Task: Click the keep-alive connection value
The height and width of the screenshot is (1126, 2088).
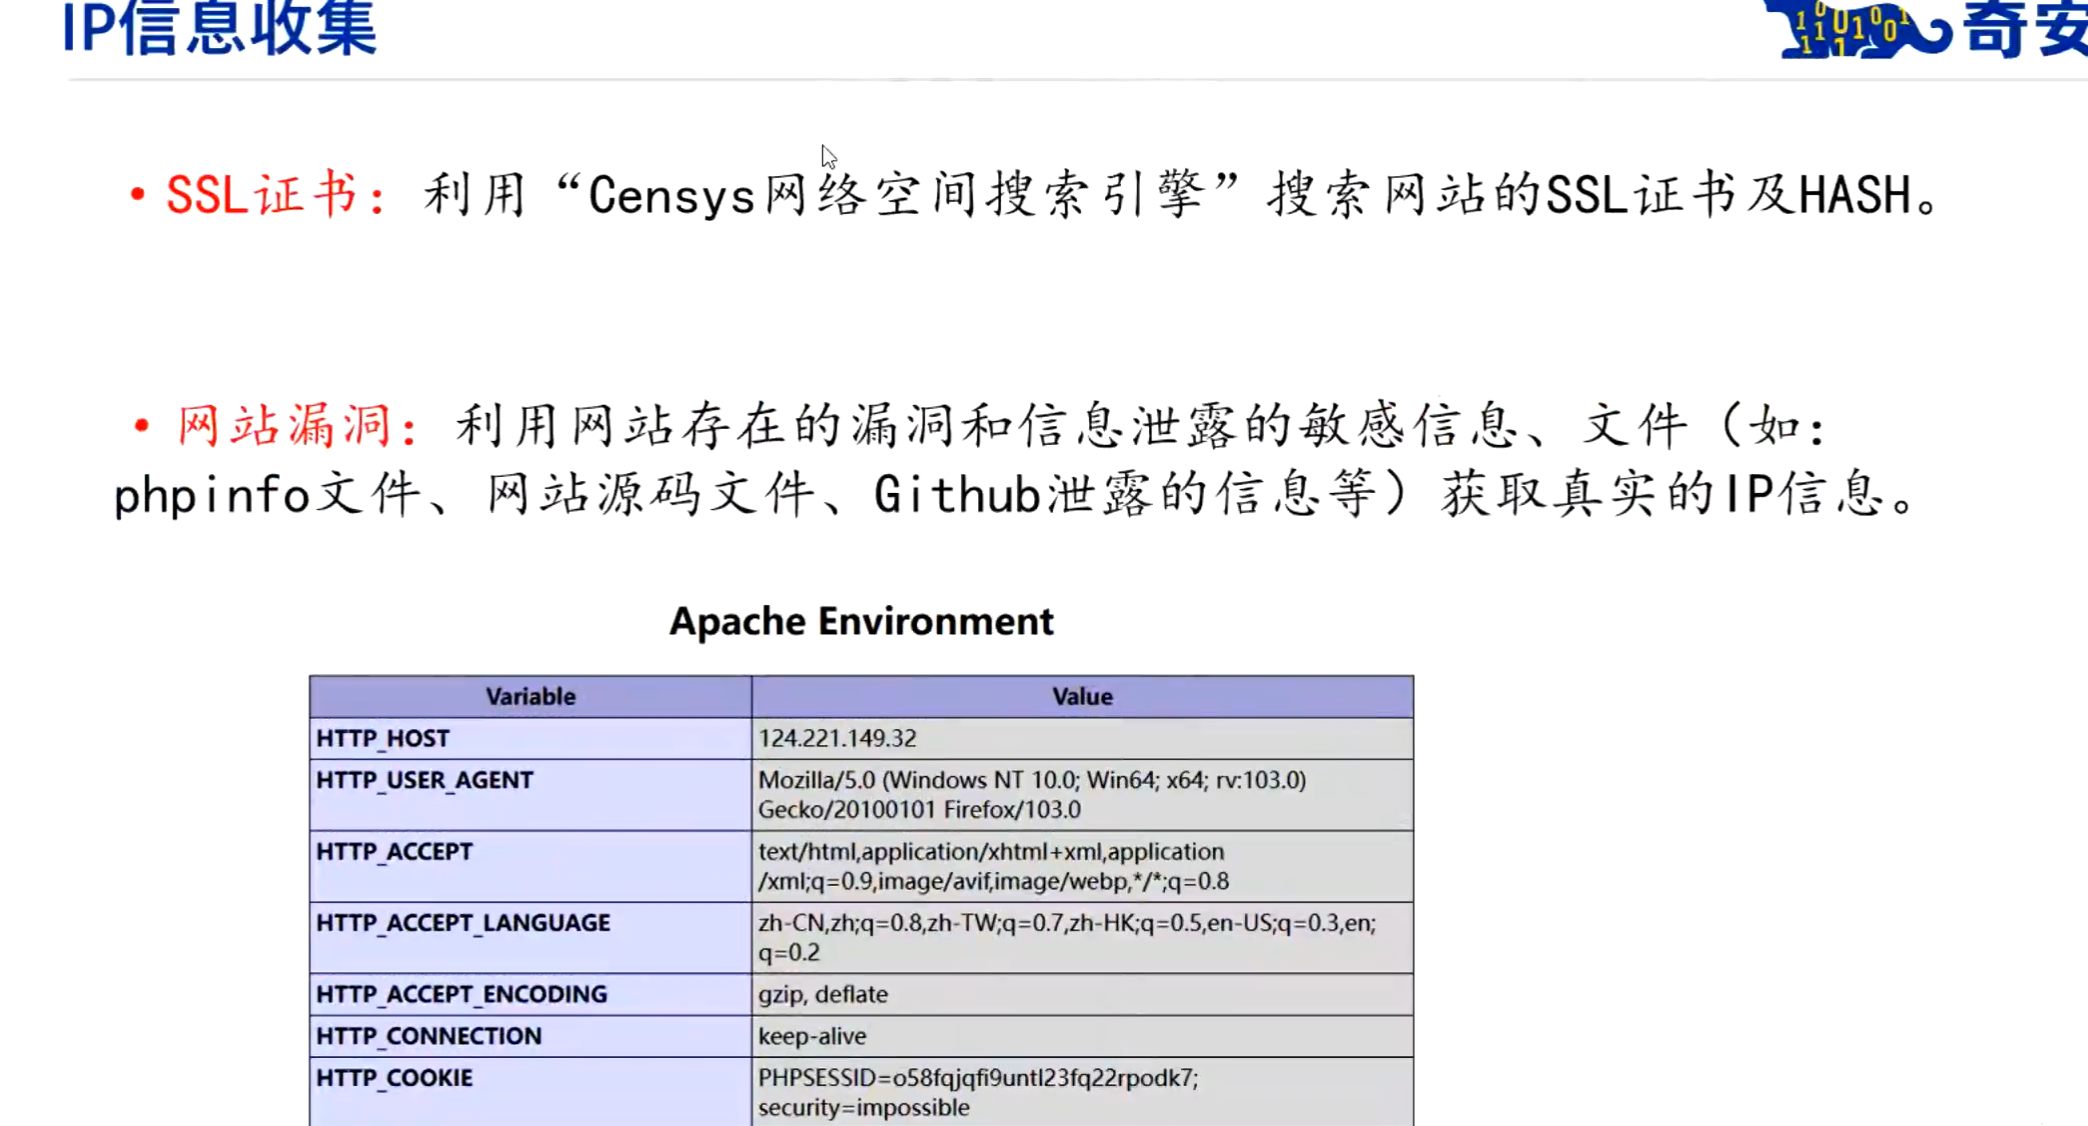Action: coord(812,1036)
